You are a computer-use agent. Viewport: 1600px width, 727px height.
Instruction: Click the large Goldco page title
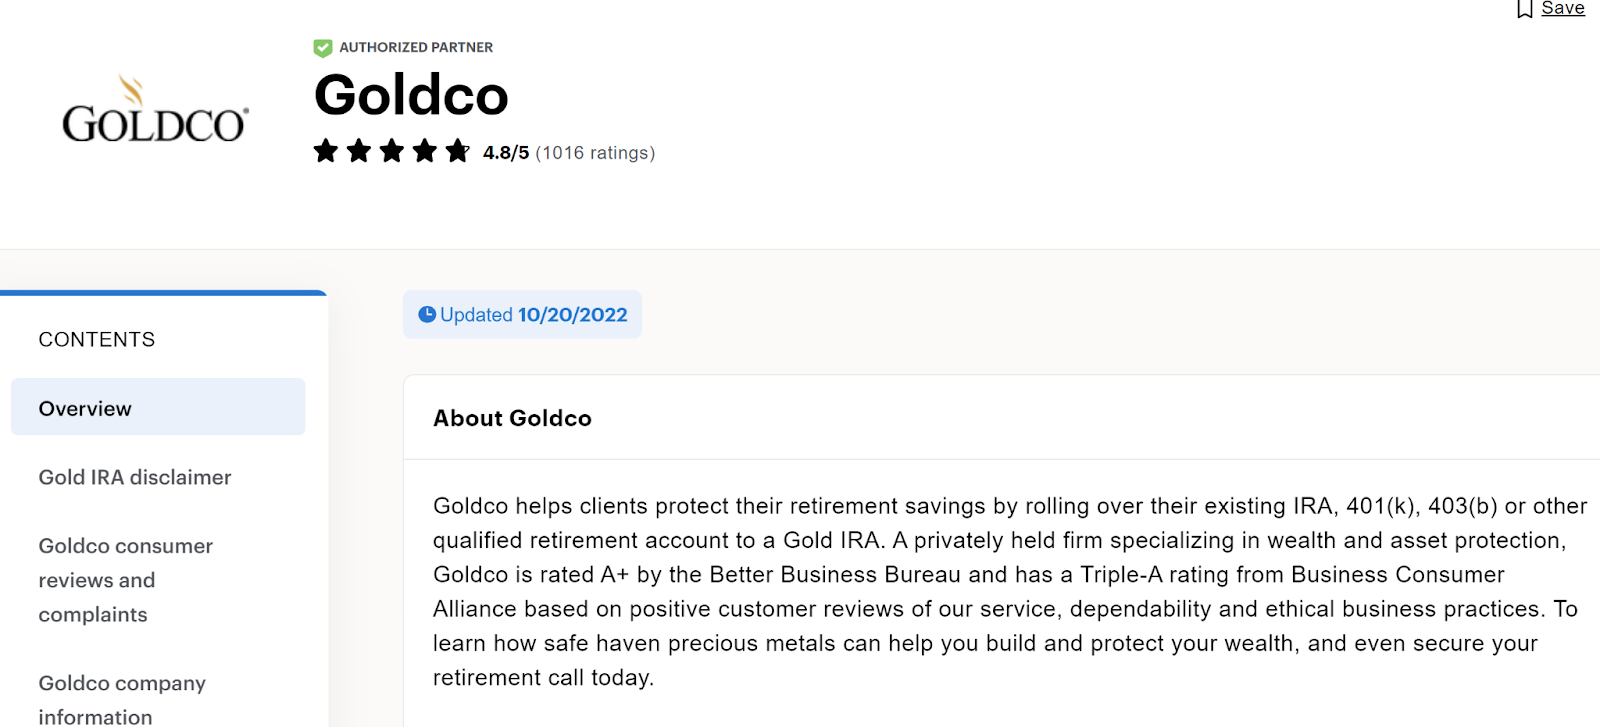click(411, 96)
